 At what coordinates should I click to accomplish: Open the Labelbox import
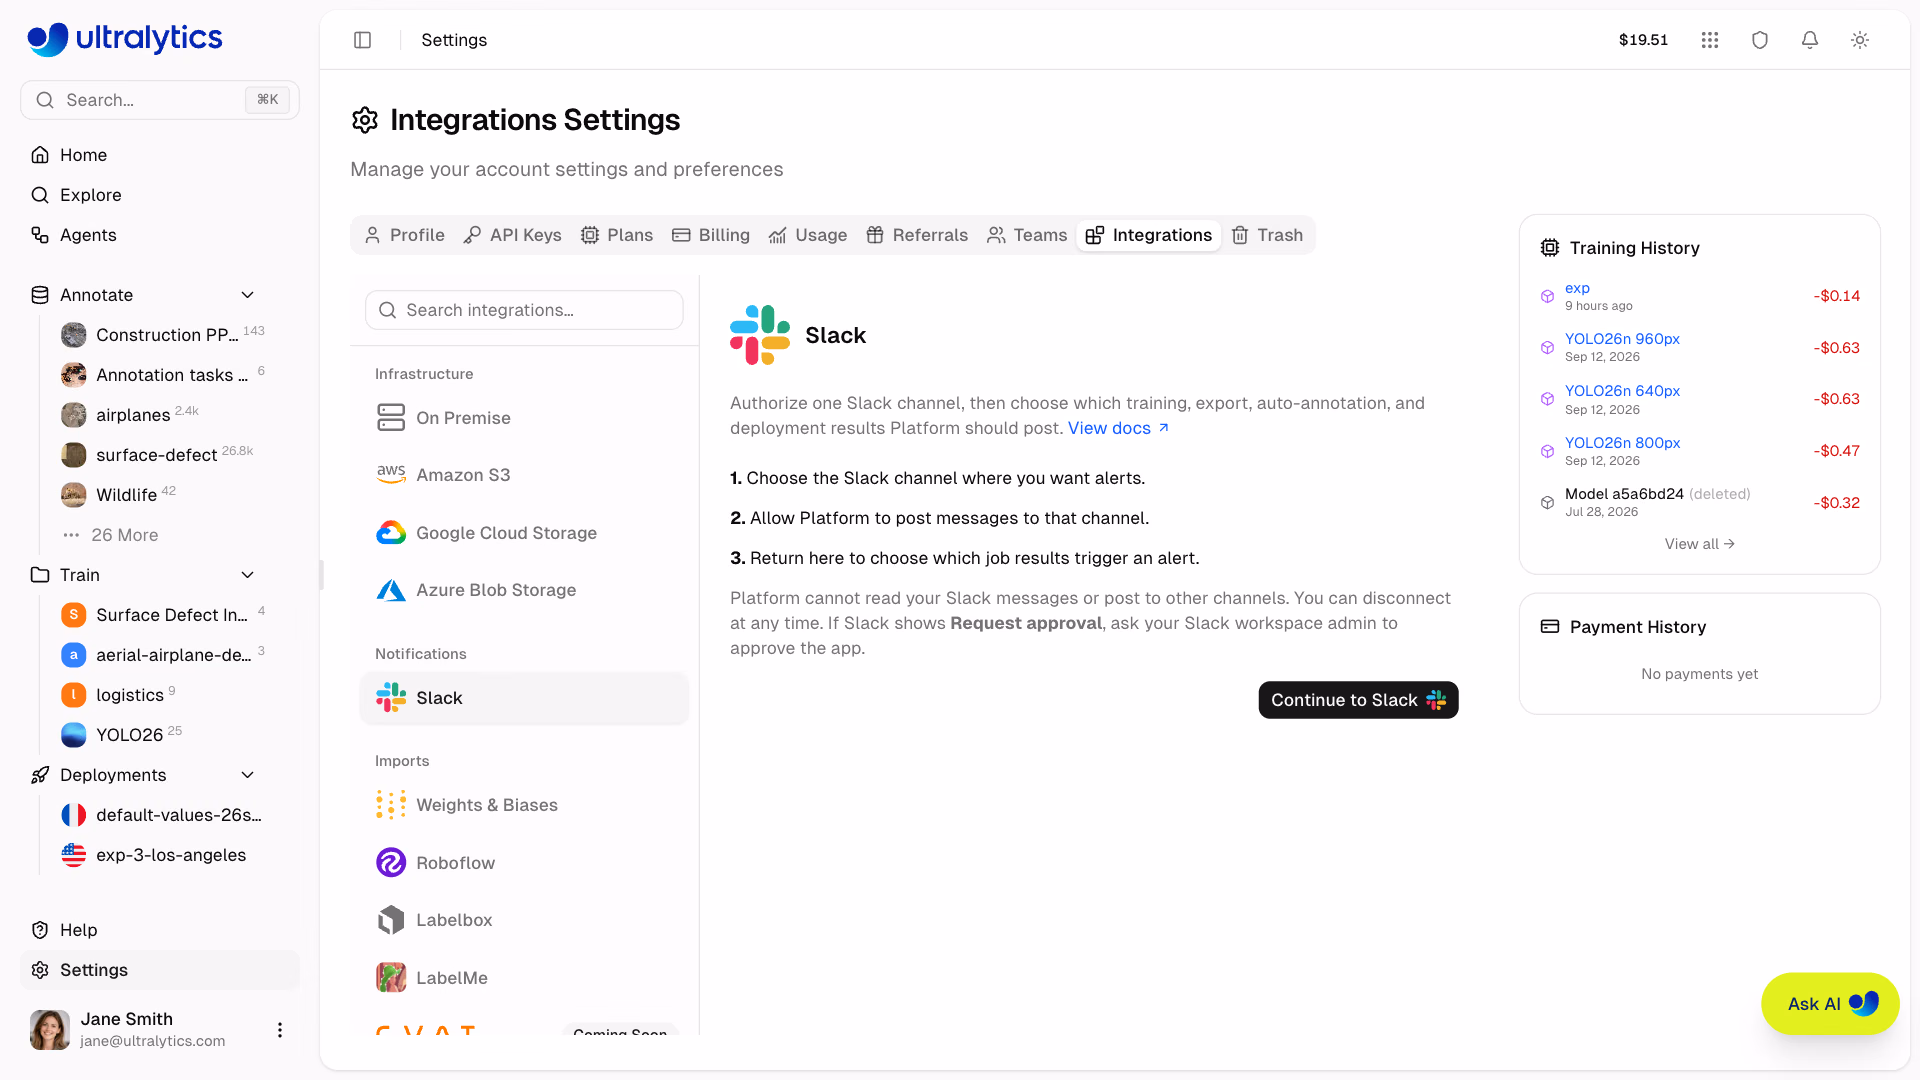pos(524,920)
